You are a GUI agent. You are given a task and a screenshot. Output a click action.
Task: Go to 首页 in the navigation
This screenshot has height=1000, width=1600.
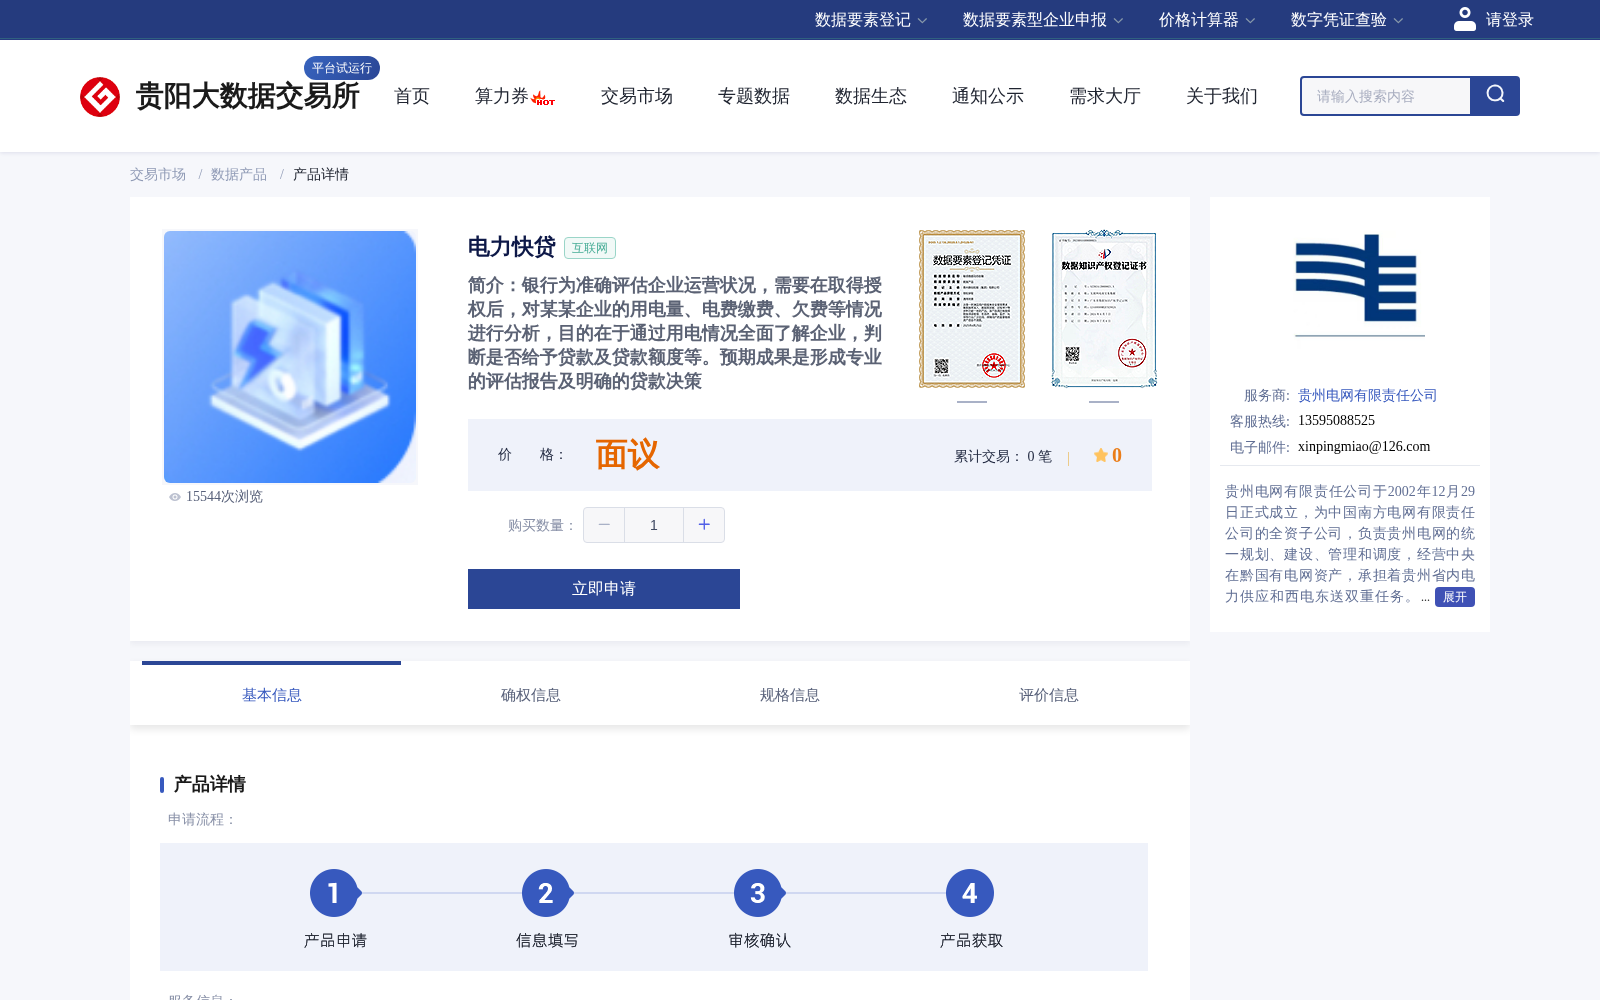tap(412, 96)
